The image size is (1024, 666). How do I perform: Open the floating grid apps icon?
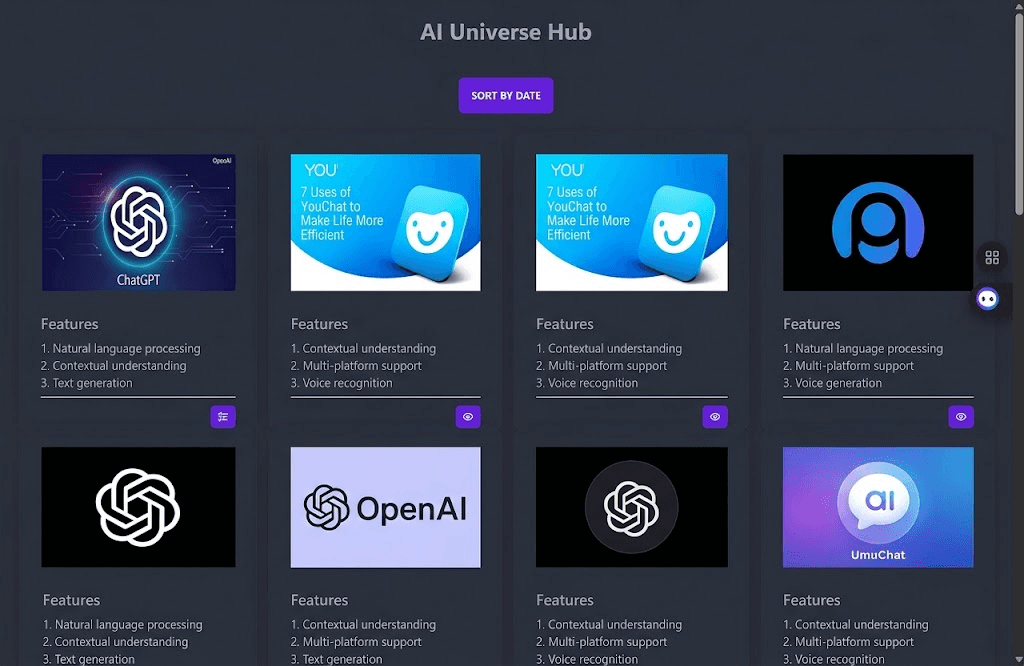[x=992, y=257]
